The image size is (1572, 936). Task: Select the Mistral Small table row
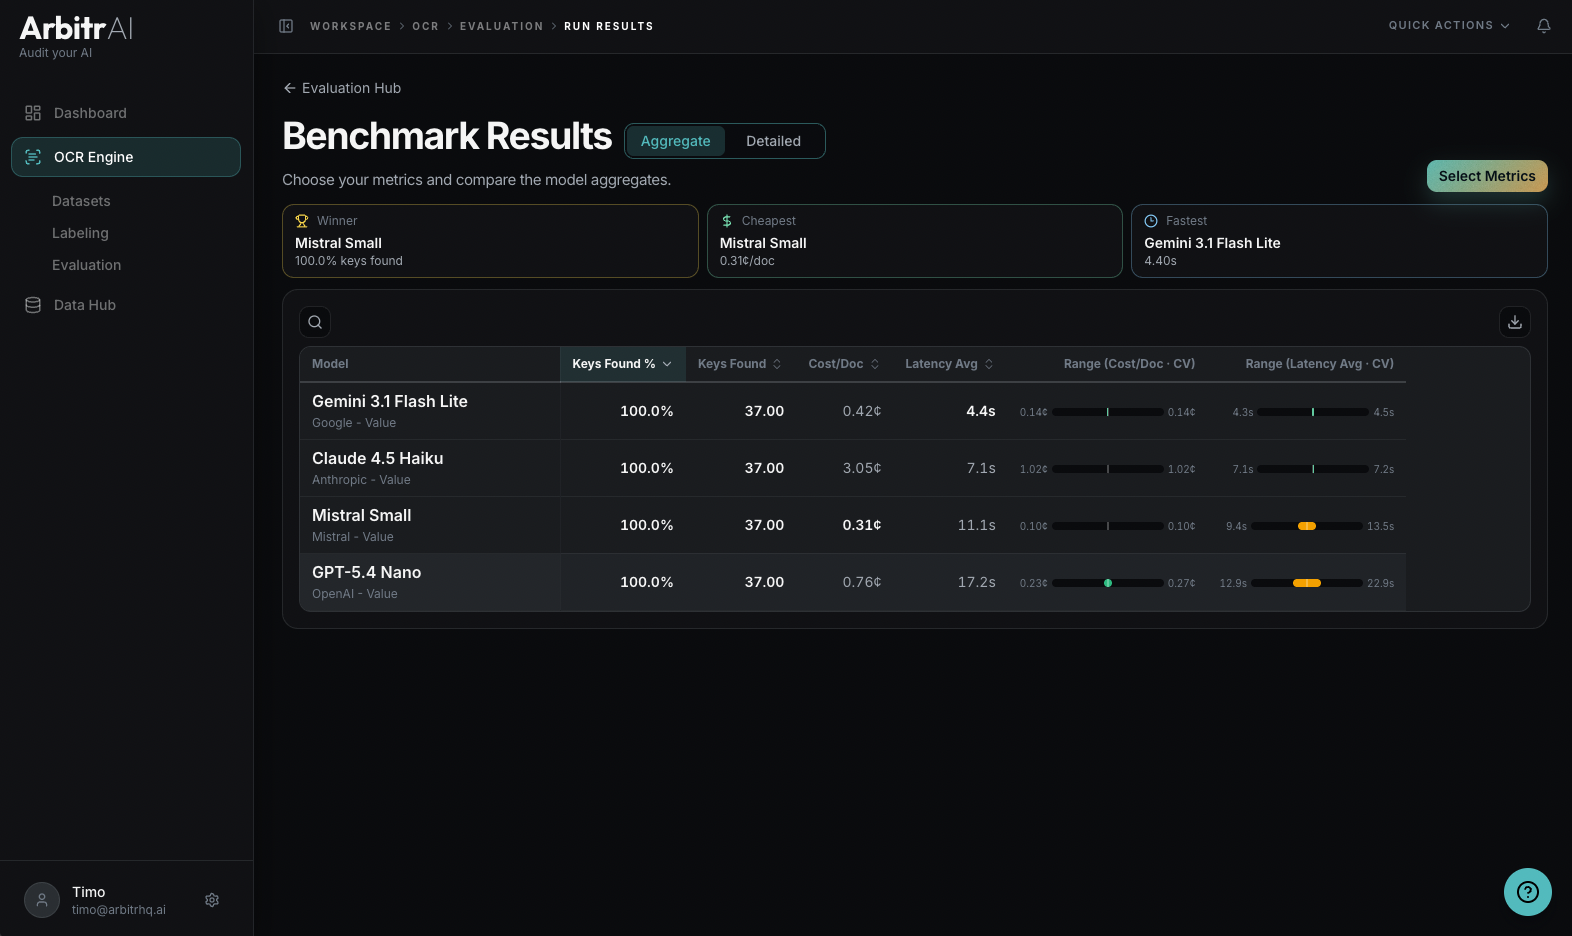(x=430, y=525)
